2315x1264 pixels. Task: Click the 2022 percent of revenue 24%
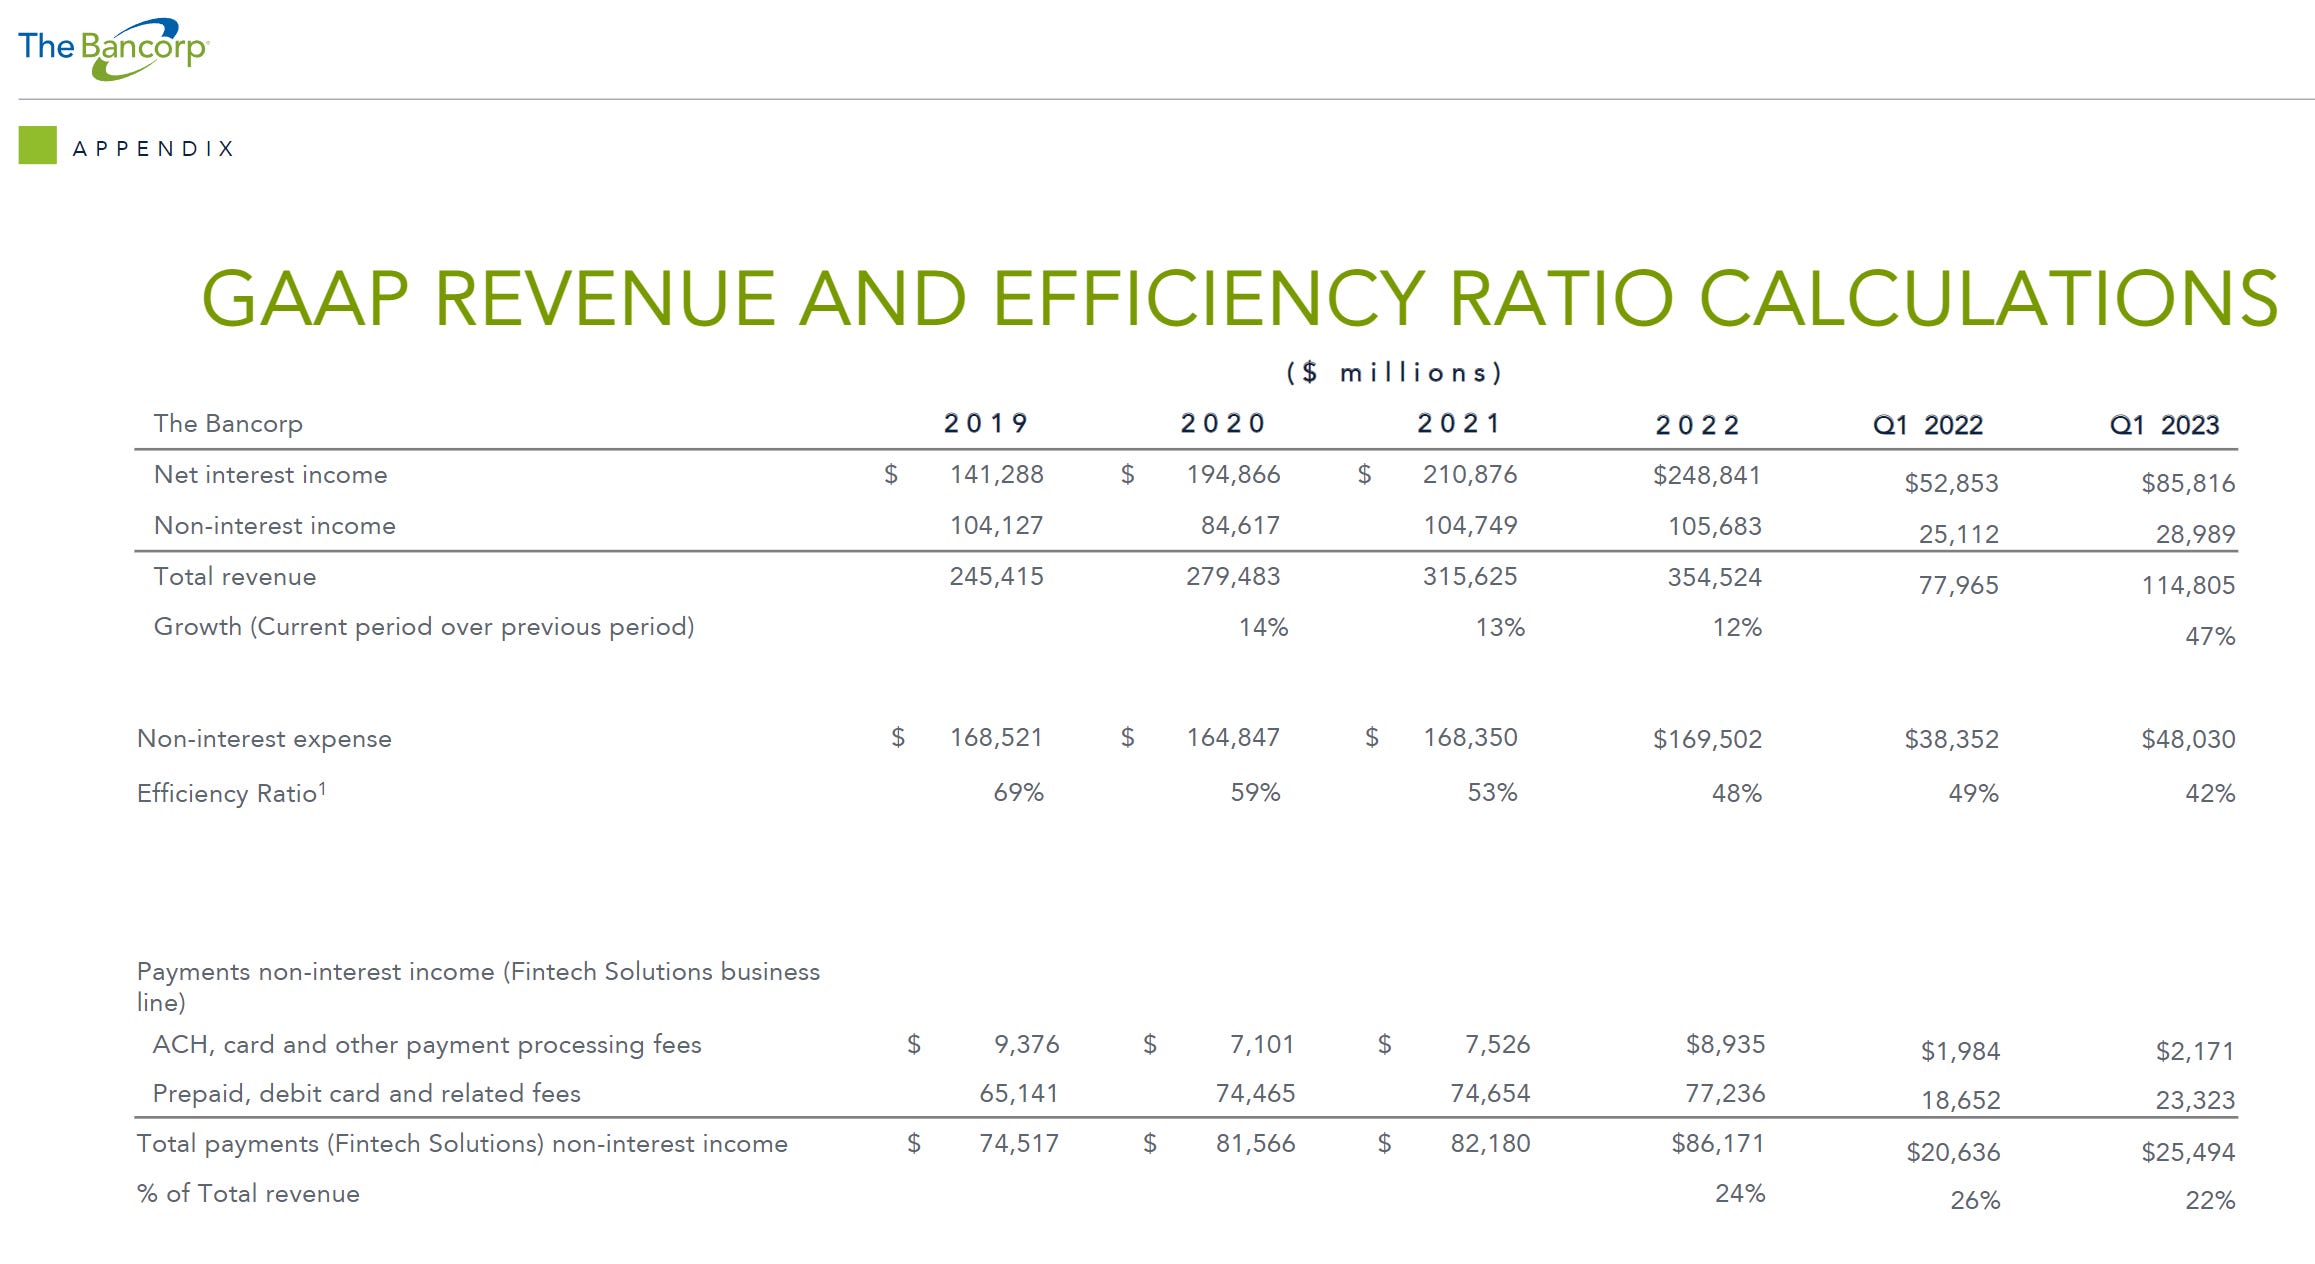pos(1740,1193)
